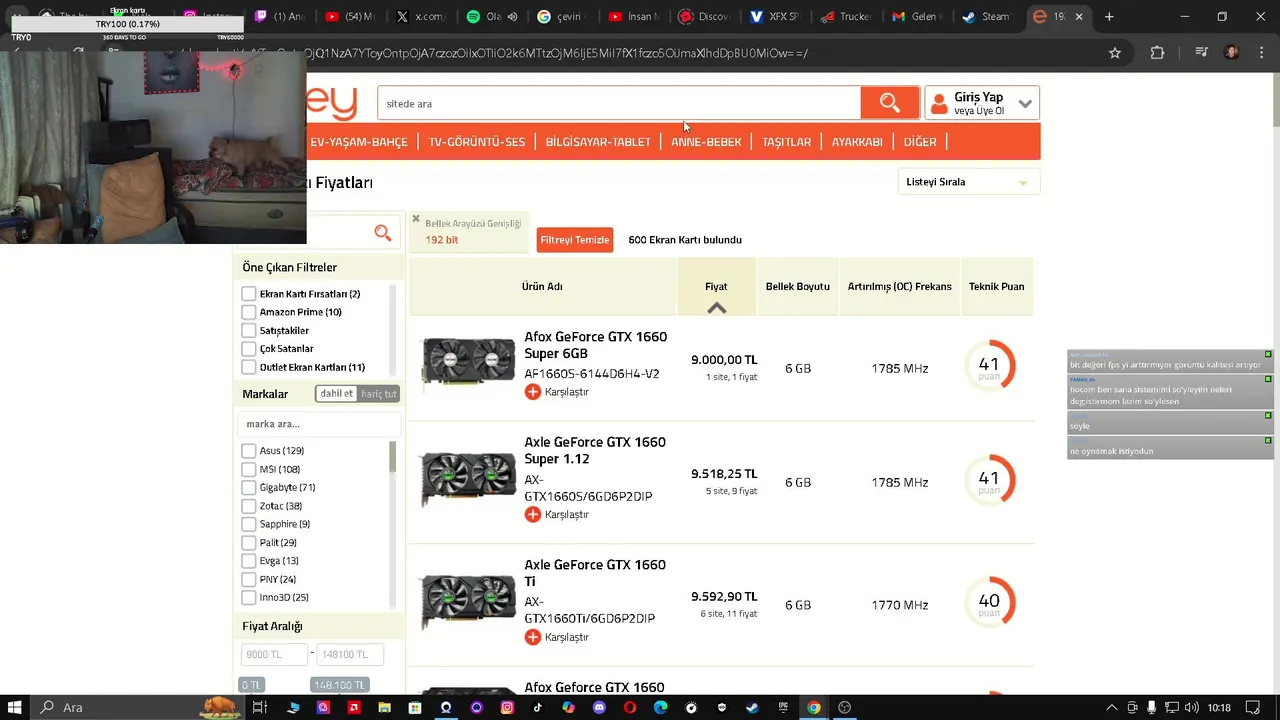This screenshot has width=1280, height=720.
Task: Check the MSI brand checkbox
Action: pos(249,469)
